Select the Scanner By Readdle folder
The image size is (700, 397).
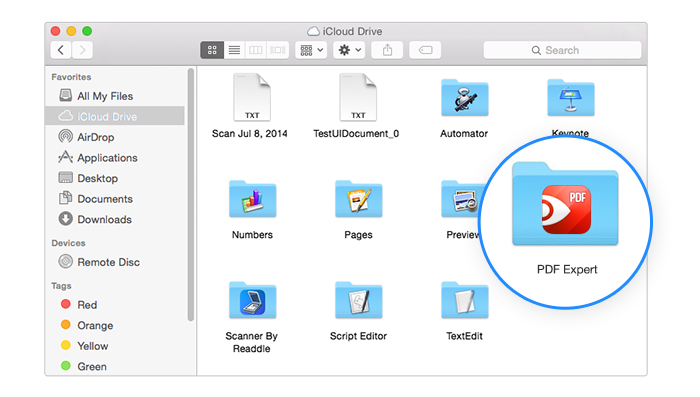252,300
